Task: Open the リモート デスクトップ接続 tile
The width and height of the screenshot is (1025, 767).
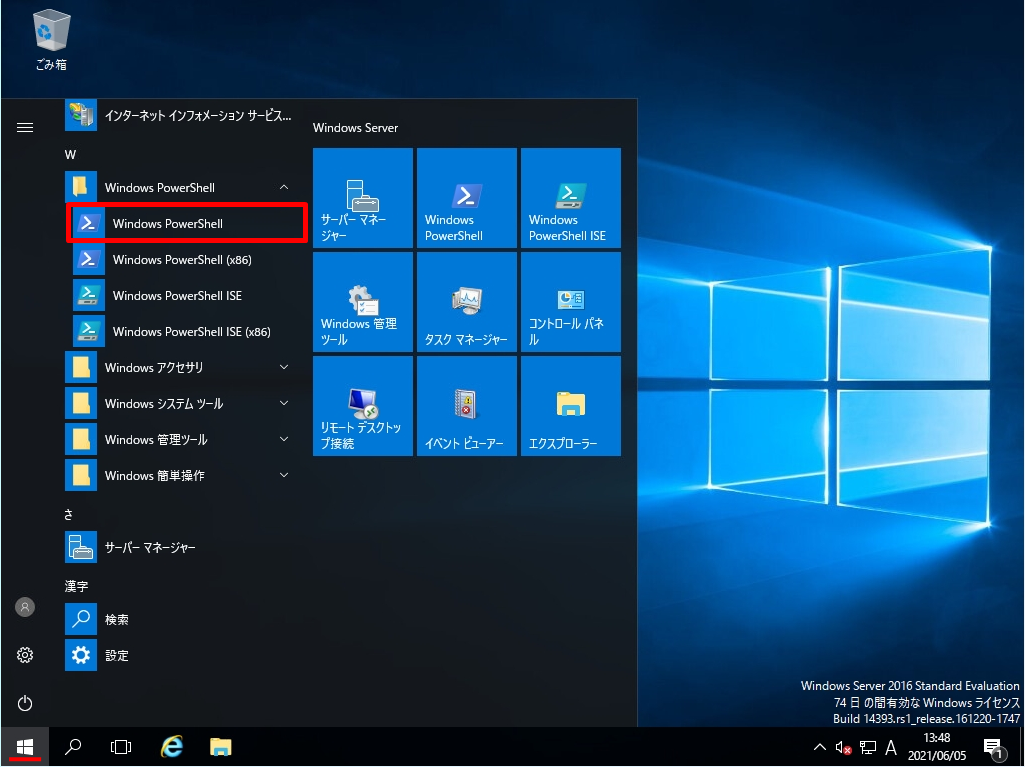Action: [363, 406]
